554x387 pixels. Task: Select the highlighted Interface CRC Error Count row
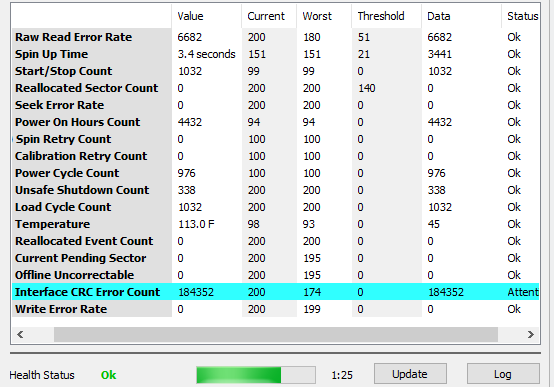pyautogui.click(x=276, y=292)
